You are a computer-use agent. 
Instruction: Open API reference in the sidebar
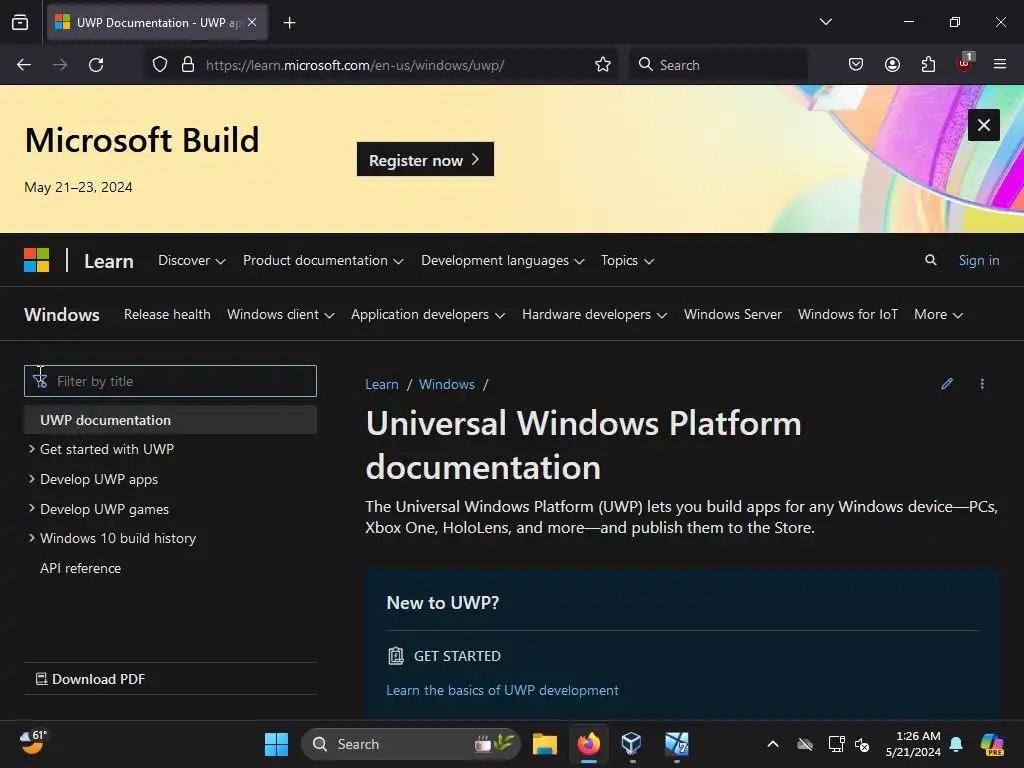[x=80, y=568]
